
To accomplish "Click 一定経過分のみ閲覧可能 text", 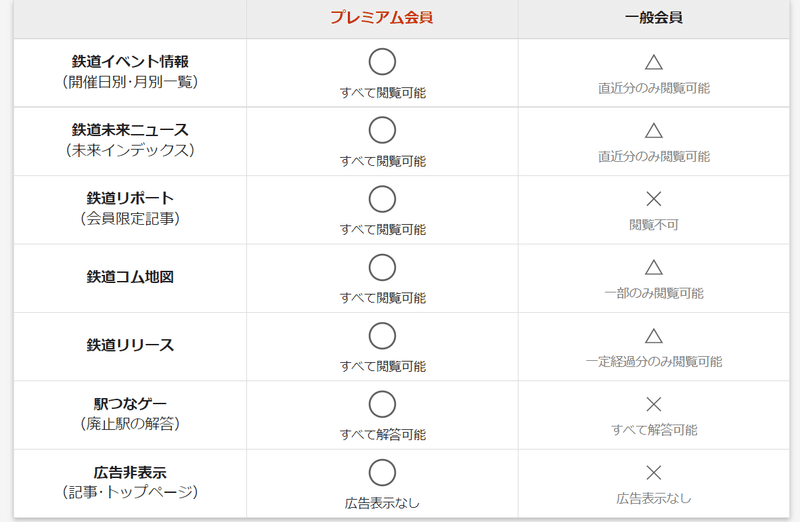I will click(x=654, y=361).
